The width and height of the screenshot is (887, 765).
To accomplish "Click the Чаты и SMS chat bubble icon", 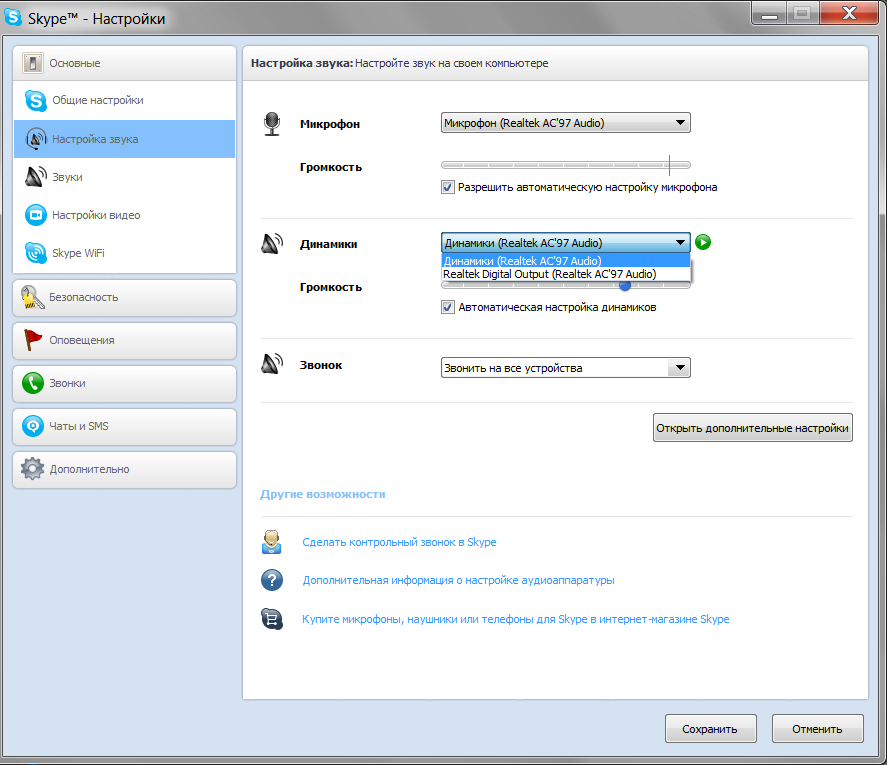I will coord(33,426).
